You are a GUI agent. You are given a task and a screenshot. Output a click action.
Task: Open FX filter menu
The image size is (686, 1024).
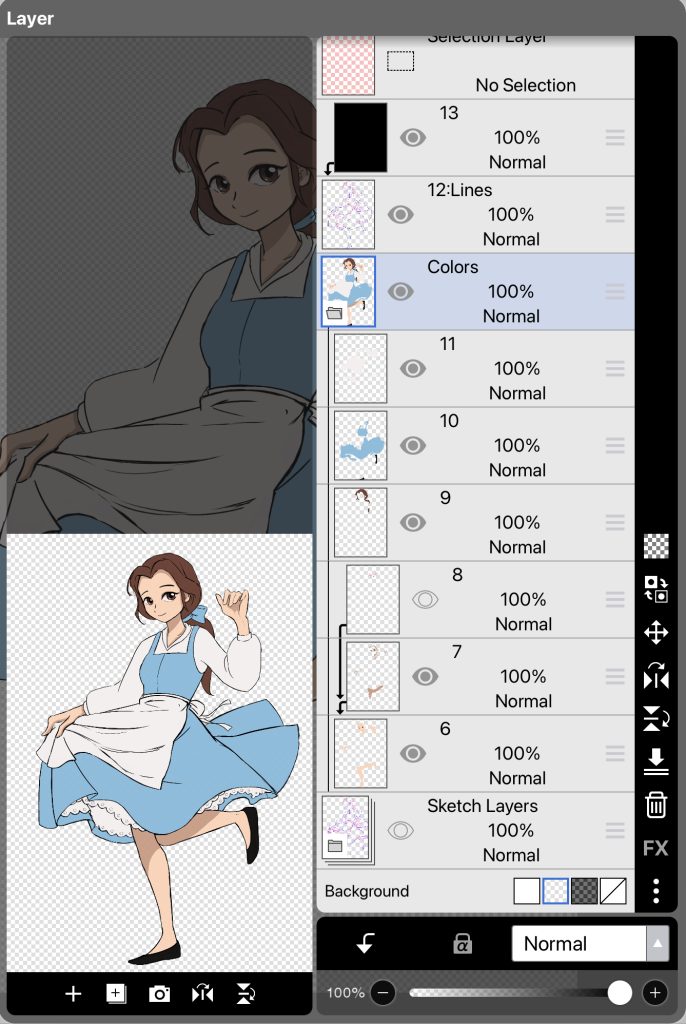coord(656,848)
